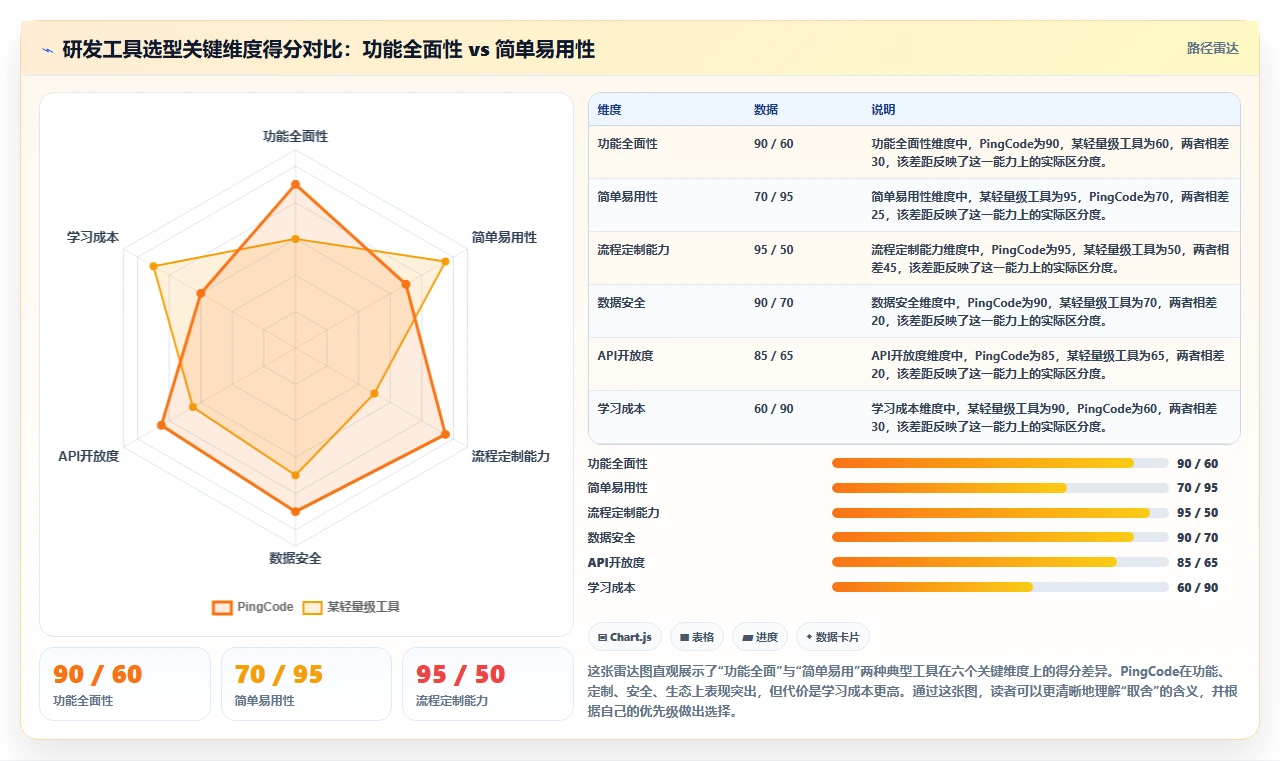Click the 学习成本 progress bar
1280x761 pixels.
pos(1000,587)
